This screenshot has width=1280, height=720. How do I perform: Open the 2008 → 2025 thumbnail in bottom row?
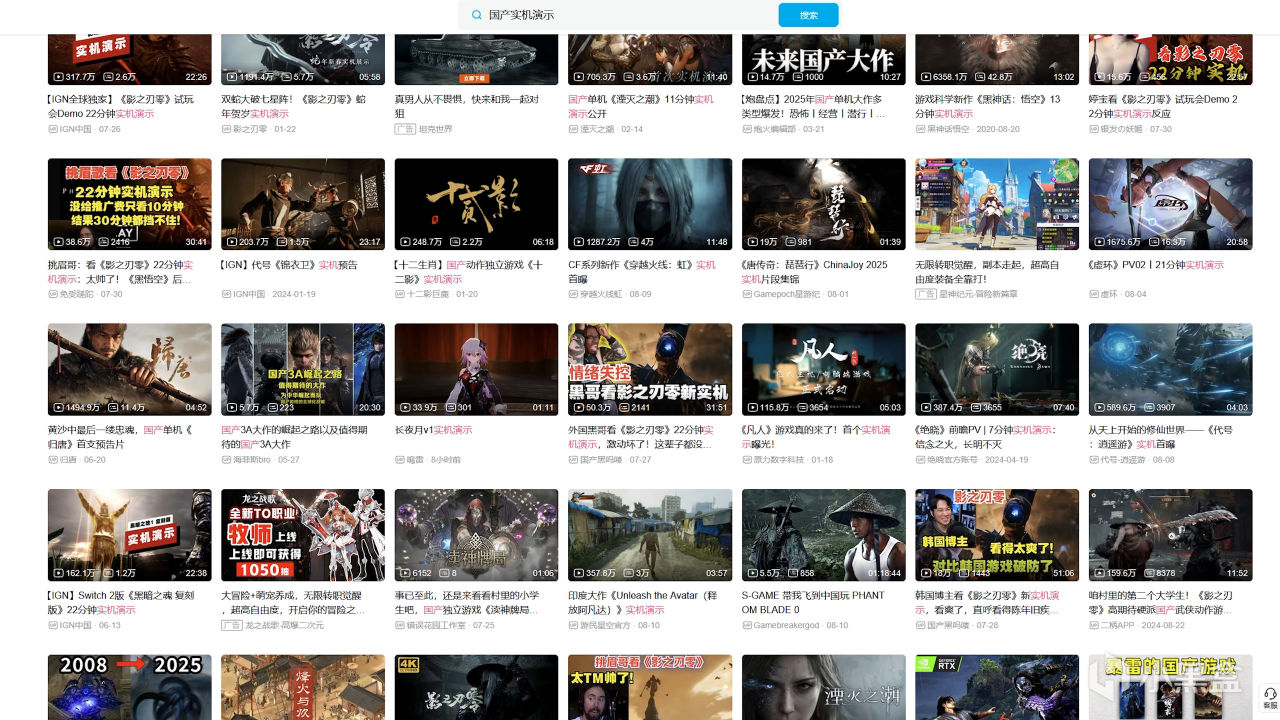click(x=130, y=687)
